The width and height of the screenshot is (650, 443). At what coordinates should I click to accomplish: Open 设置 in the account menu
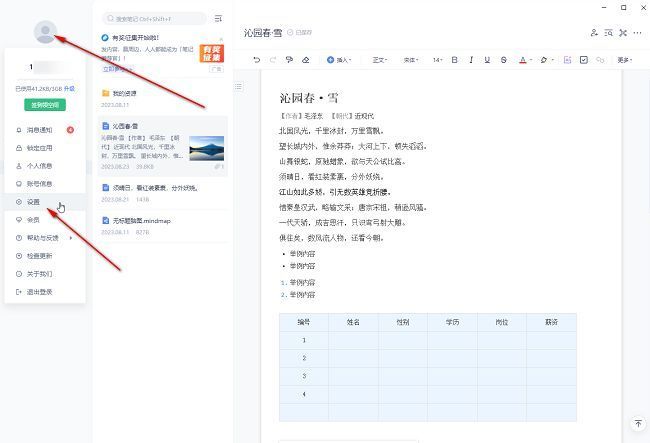pyautogui.click(x=33, y=202)
